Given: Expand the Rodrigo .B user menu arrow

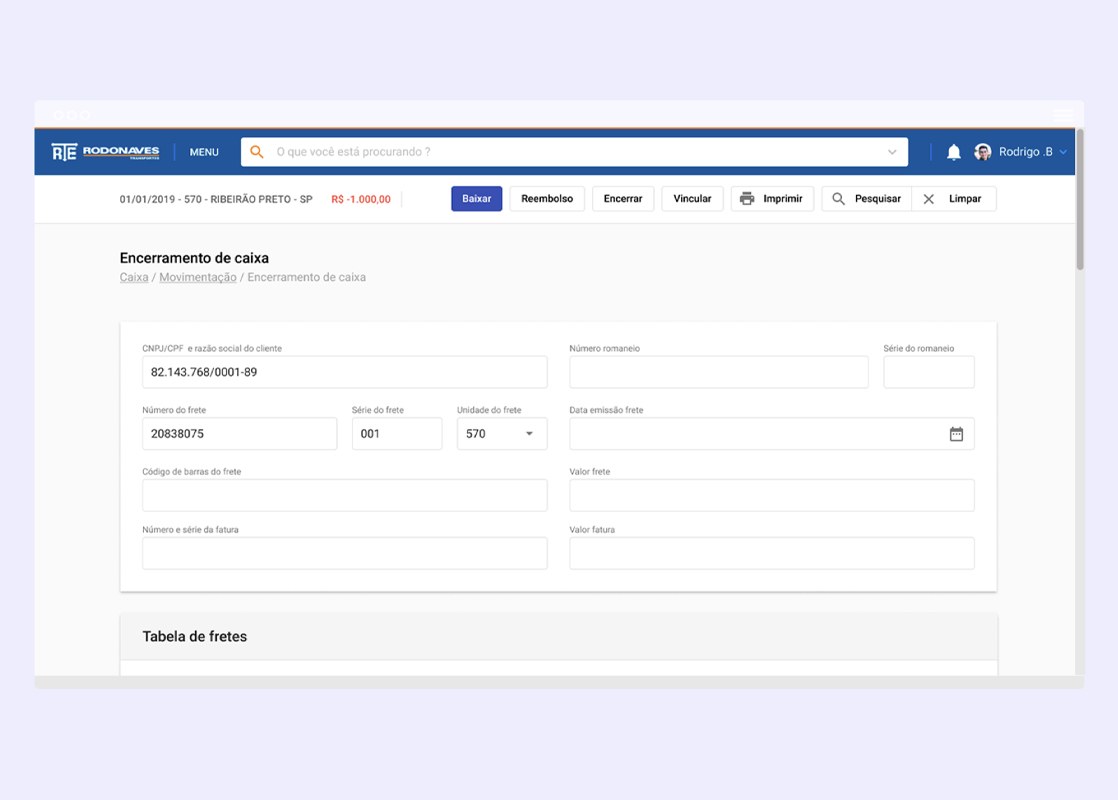Looking at the screenshot, I should coord(1063,152).
